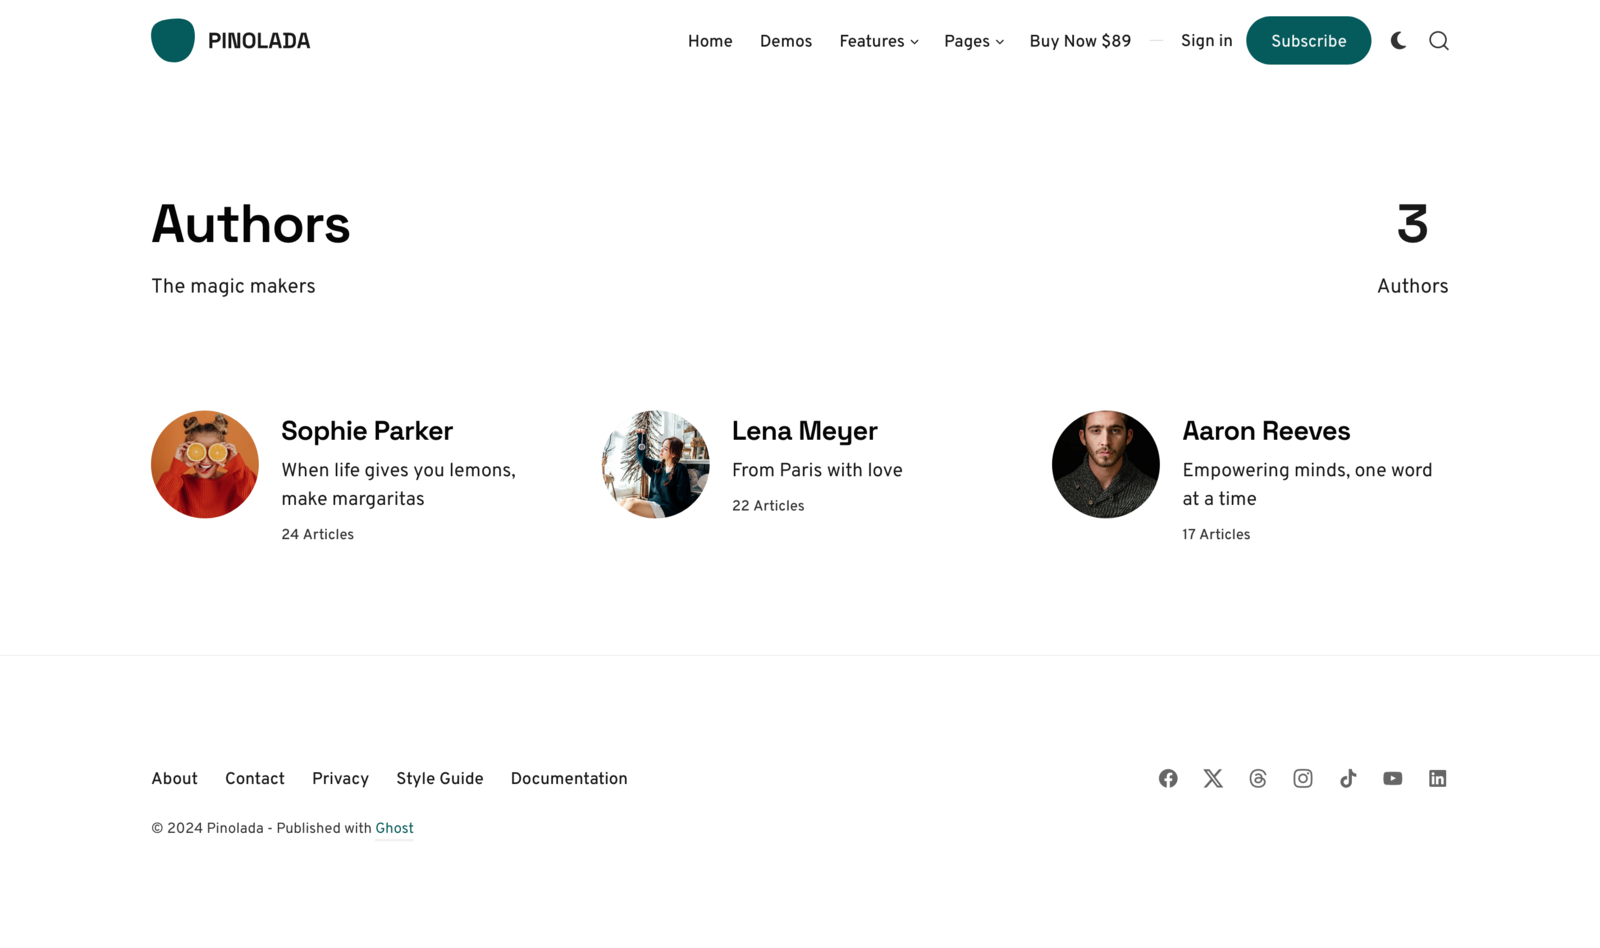Open the TikTok social icon
The image size is (1600, 948).
point(1348,778)
